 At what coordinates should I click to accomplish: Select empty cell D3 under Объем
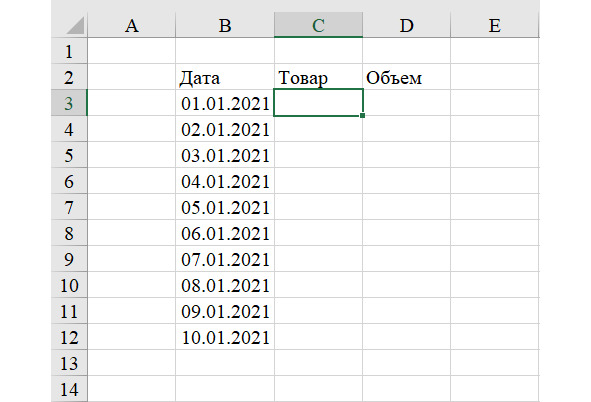406,103
